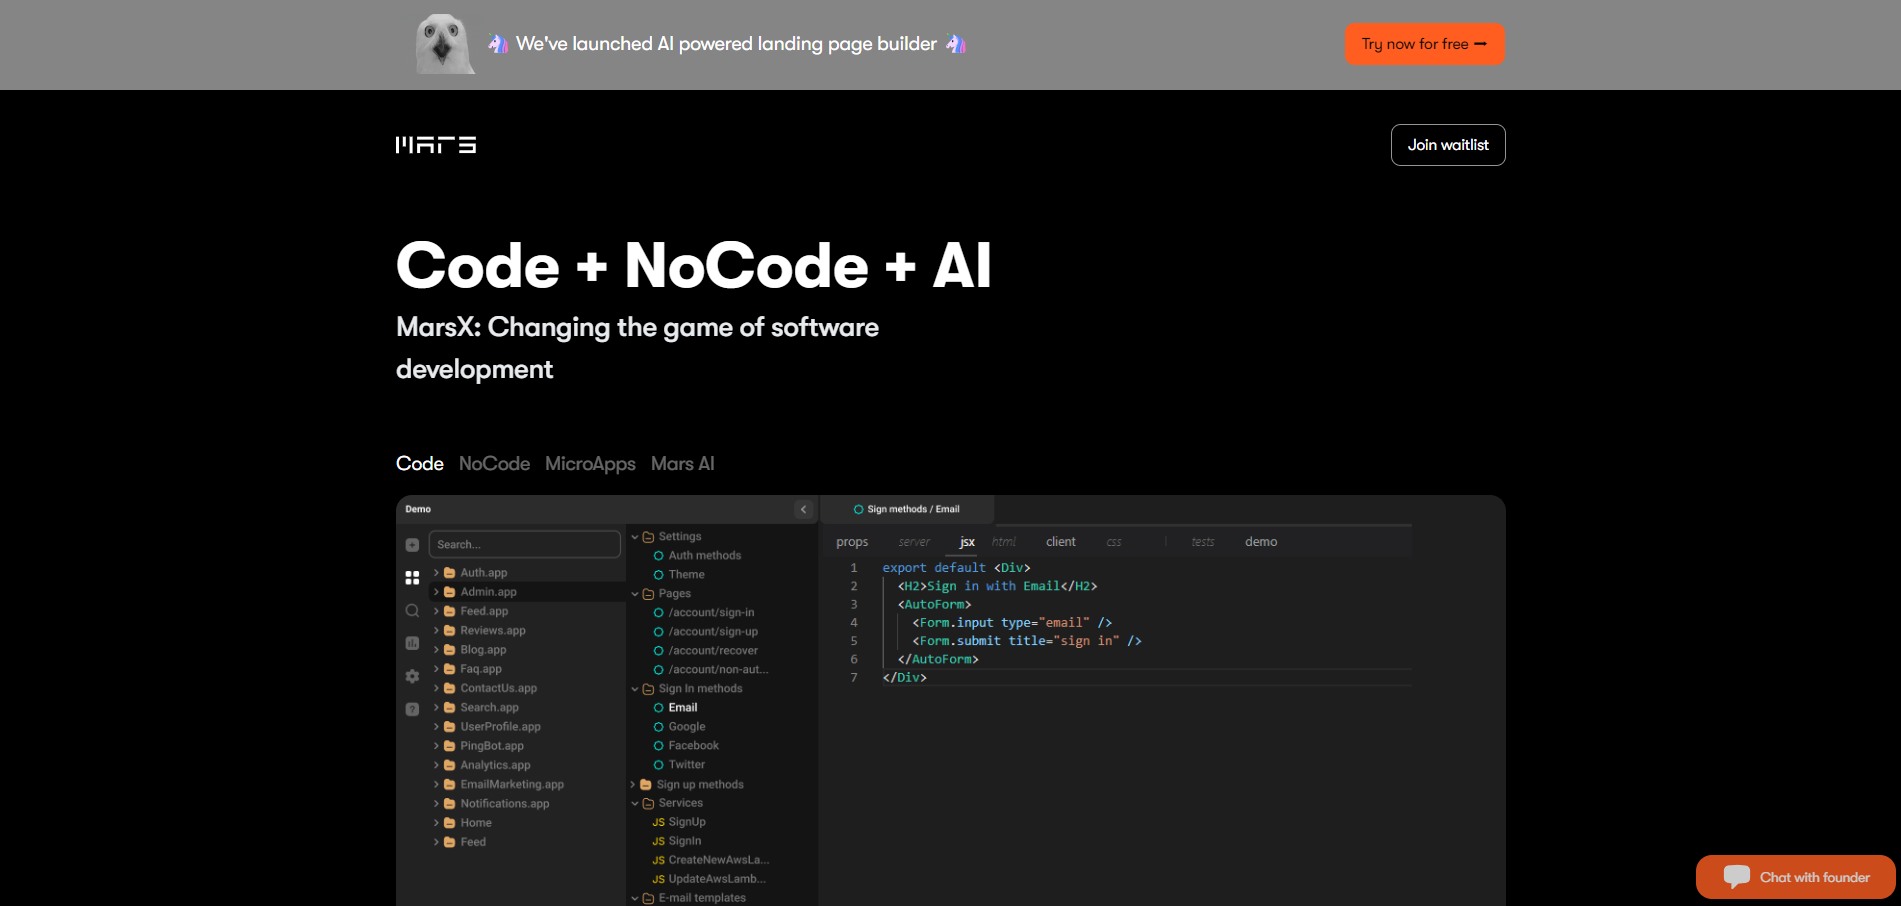
Task: Switch to the Mars AI tab
Action: [683, 464]
